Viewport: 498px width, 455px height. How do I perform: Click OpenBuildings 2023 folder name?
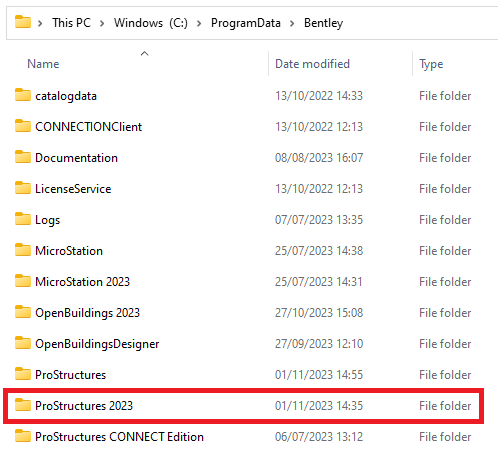coord(87,313)
